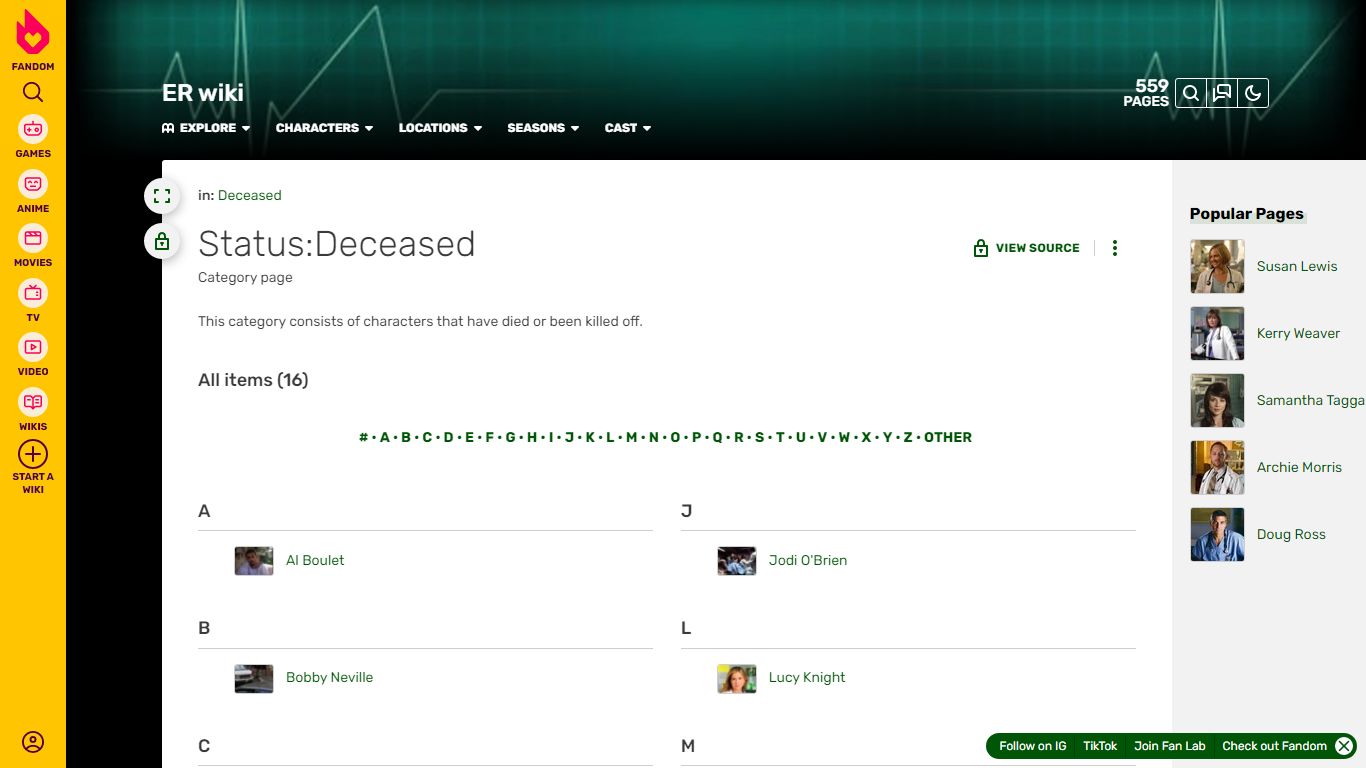Open the user profile icon

(x=33, y=742)
